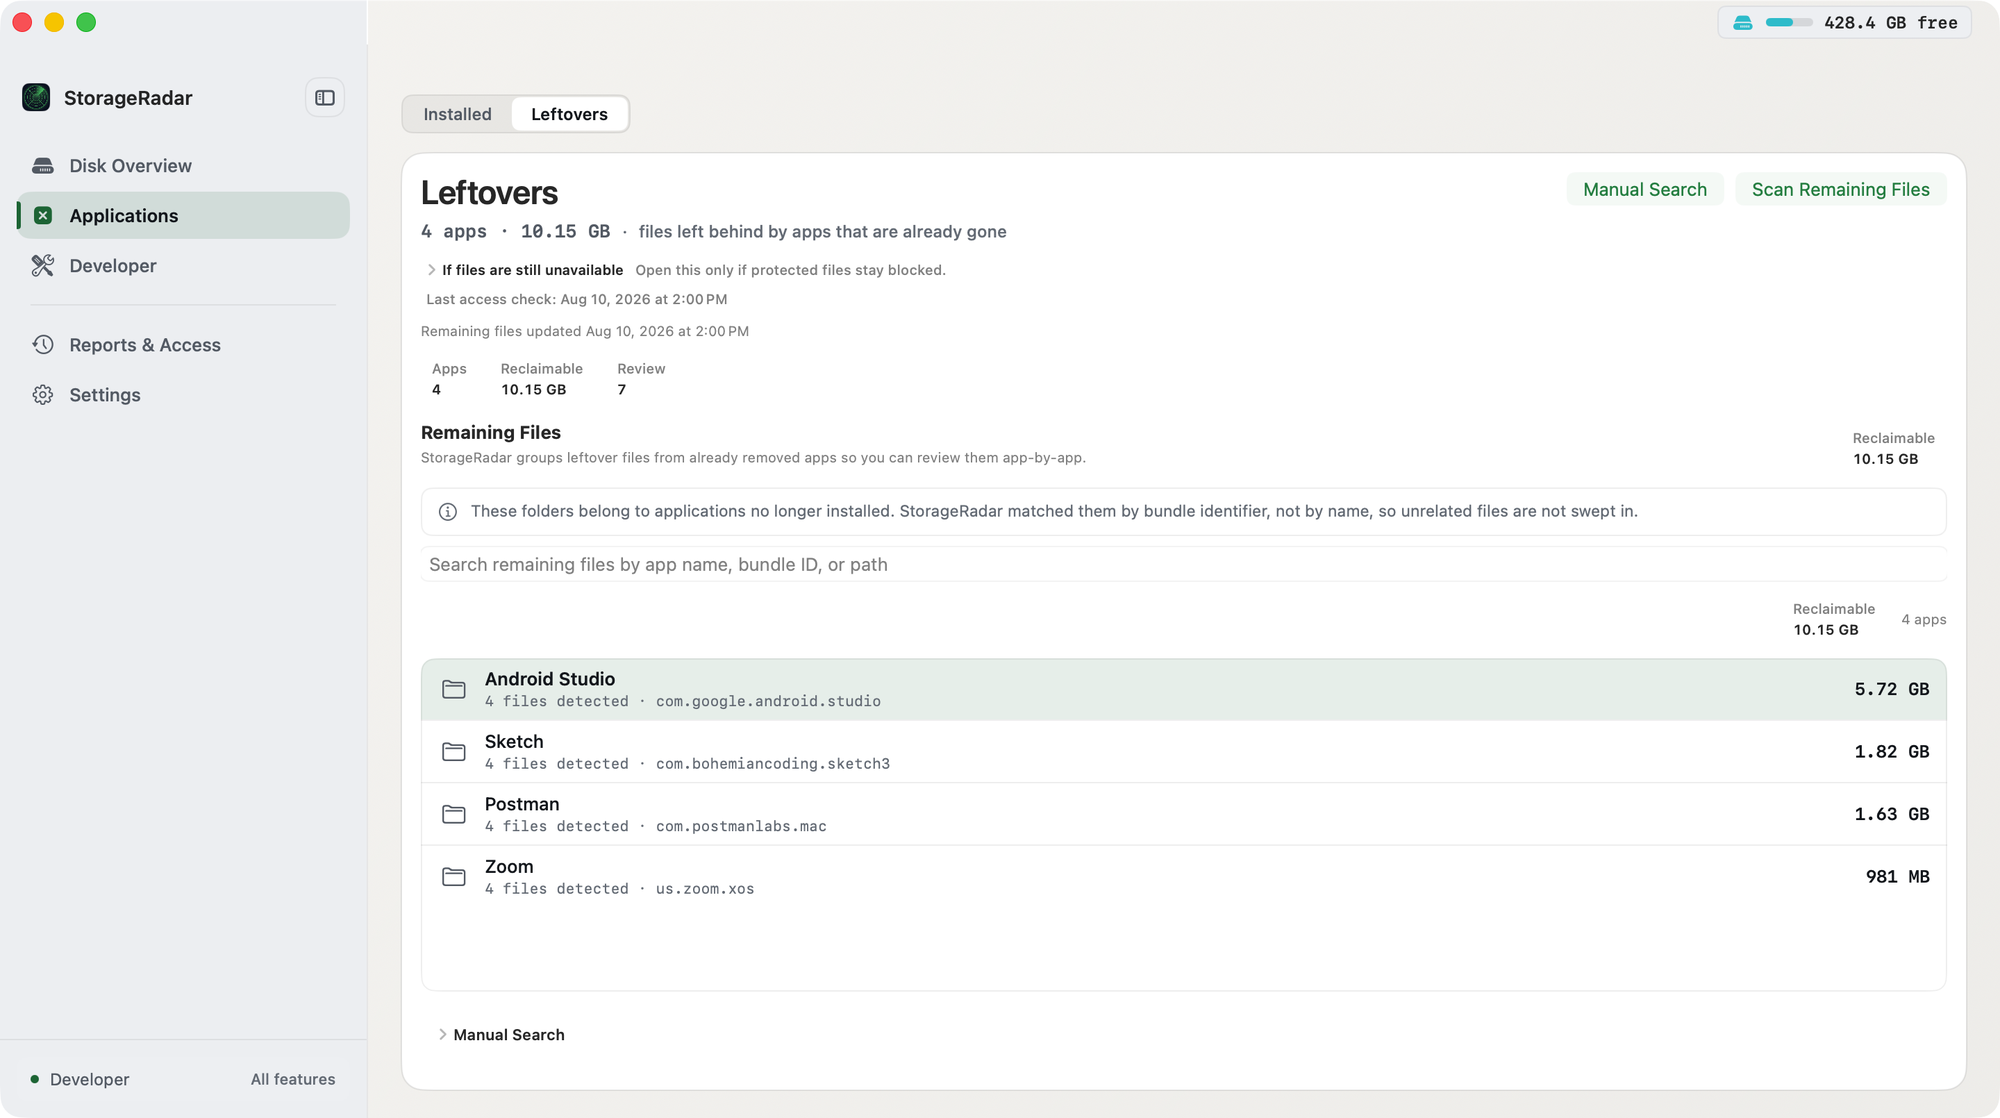Click the disk icon beside free space
2000x1118 pixels.
[1743, 22]
